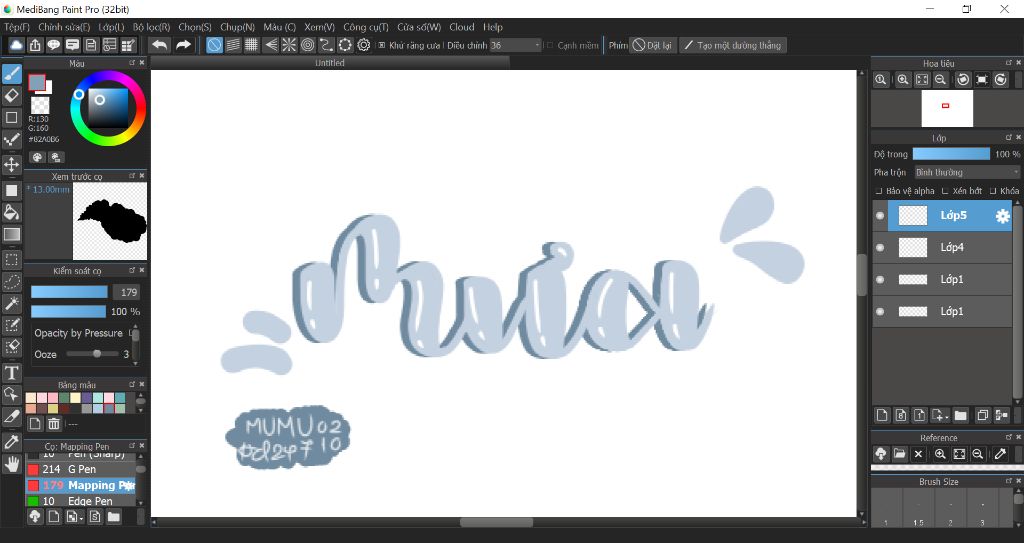Click 'Tạo một đường thẳng' button
Viewport: 1024px width, 543px height.
tap(733, 45)
